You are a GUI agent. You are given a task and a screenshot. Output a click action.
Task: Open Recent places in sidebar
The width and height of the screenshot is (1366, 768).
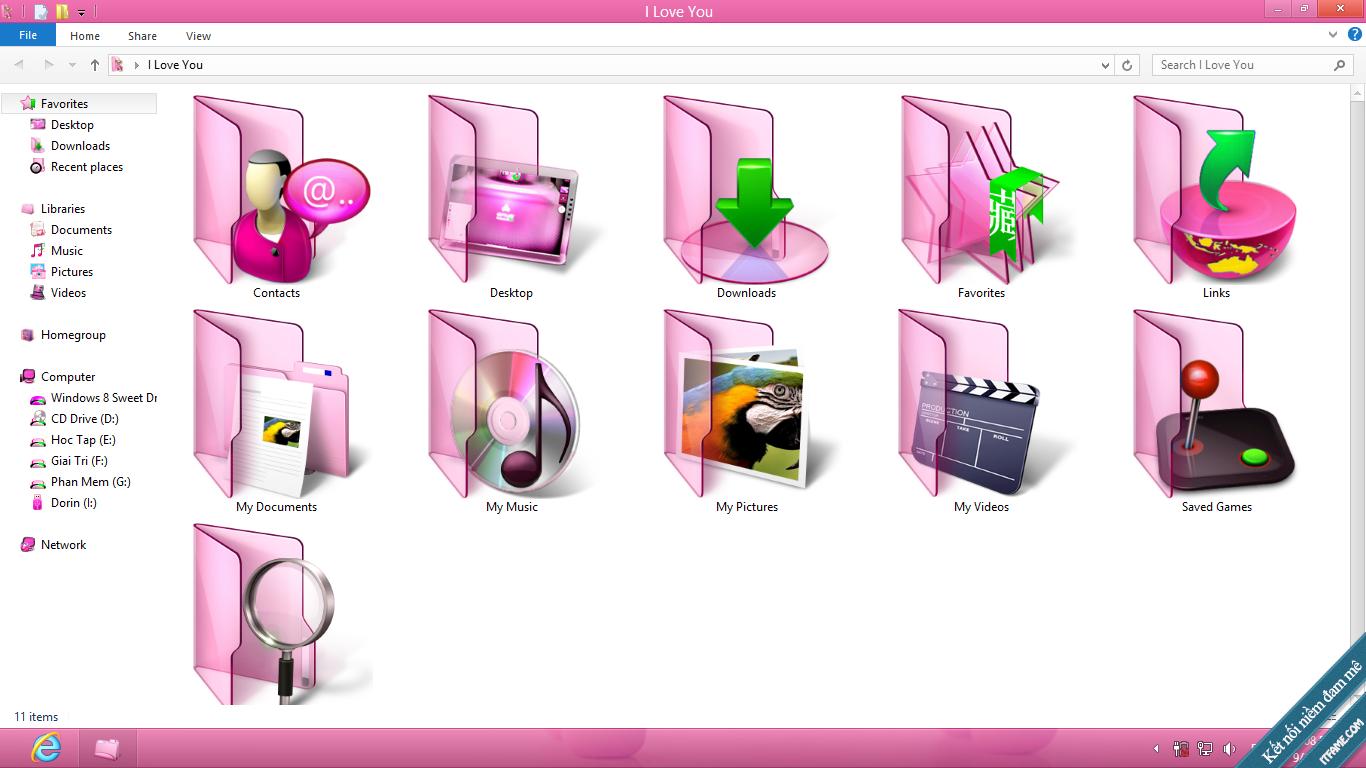point(86,167)
